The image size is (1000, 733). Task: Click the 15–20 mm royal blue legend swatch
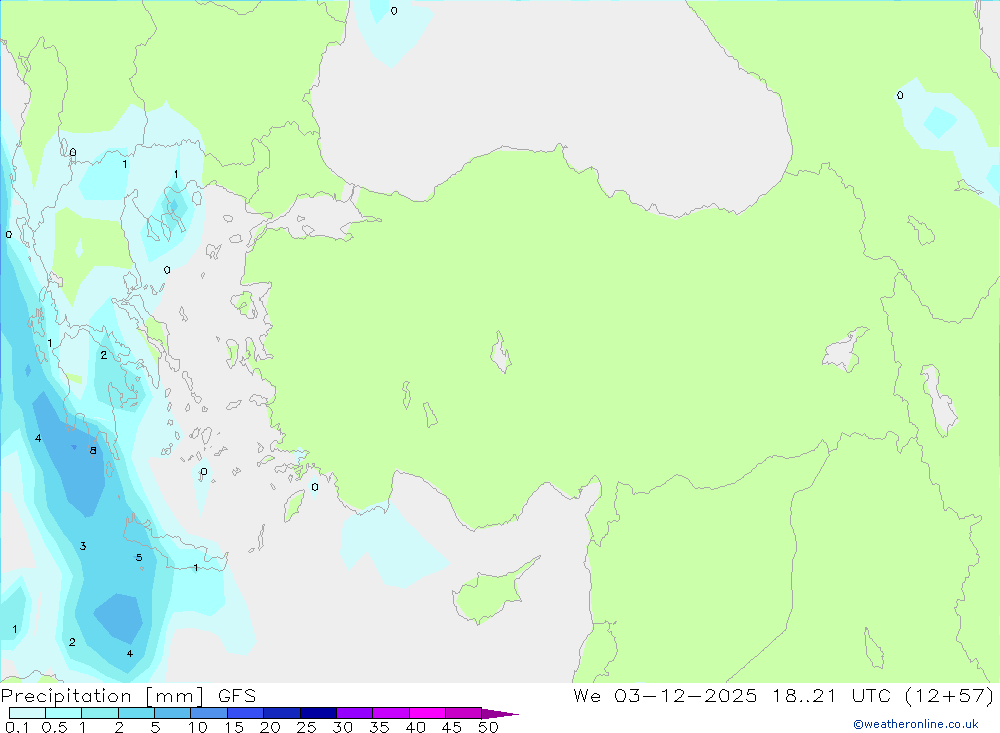point(245,713)
